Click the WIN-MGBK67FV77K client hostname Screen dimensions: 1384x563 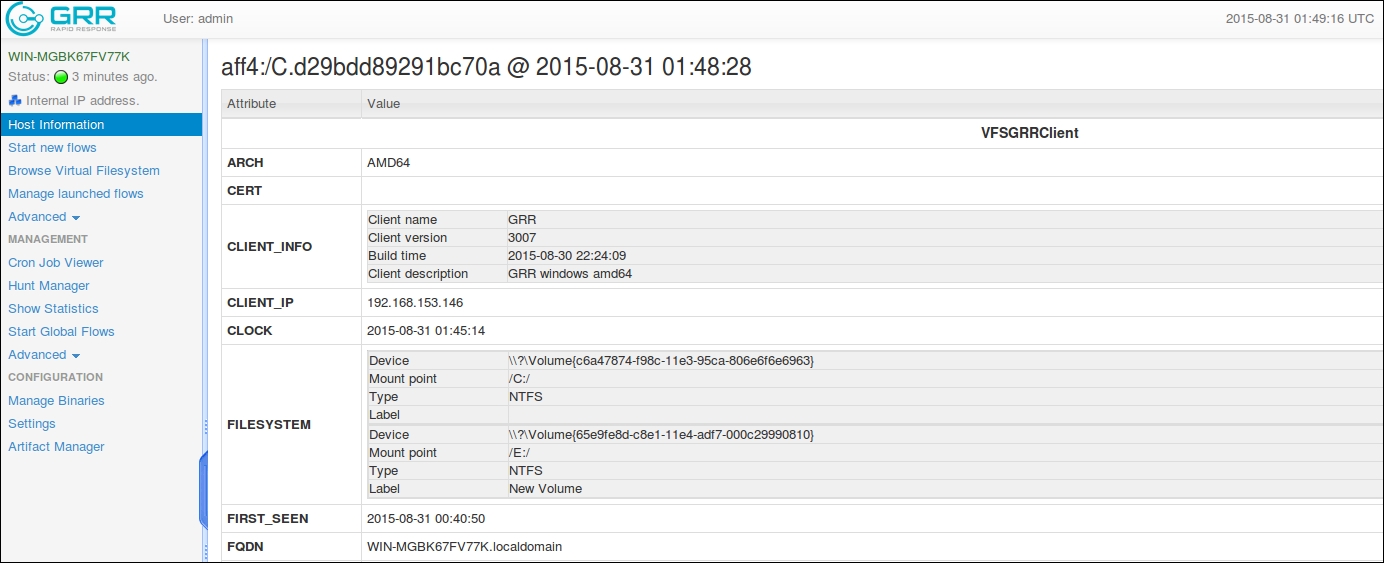[x=69, y=56]
